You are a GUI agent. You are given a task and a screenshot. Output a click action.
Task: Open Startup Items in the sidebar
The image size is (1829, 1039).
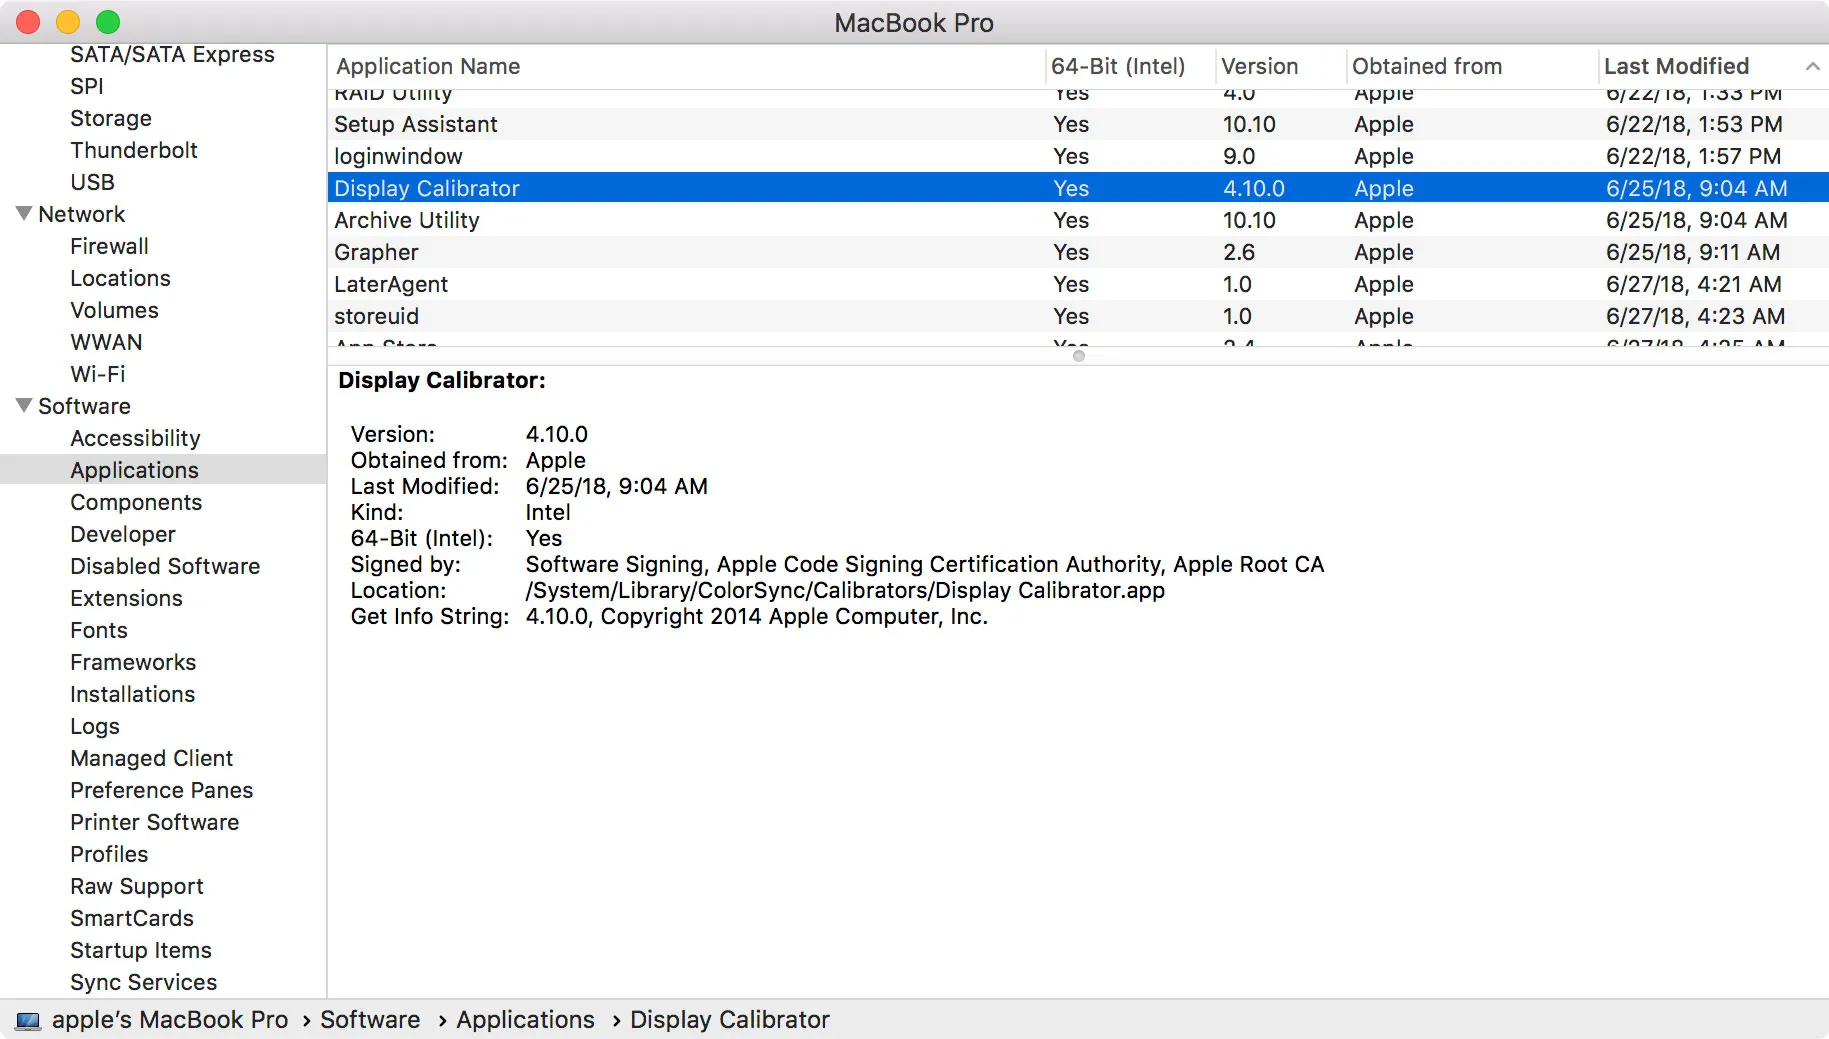(x=141, y=950)
